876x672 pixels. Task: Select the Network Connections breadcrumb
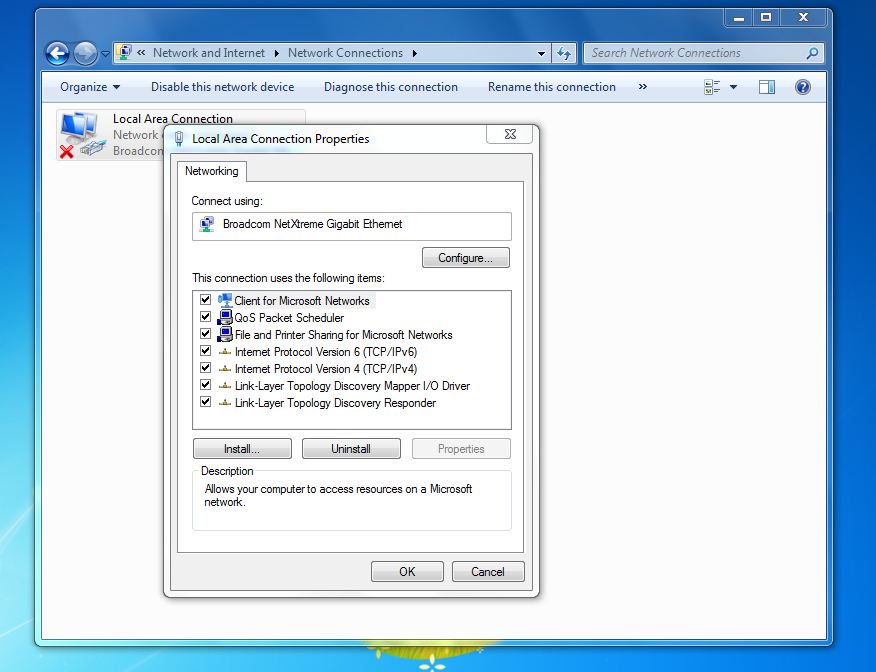click(x=345, y=53)
